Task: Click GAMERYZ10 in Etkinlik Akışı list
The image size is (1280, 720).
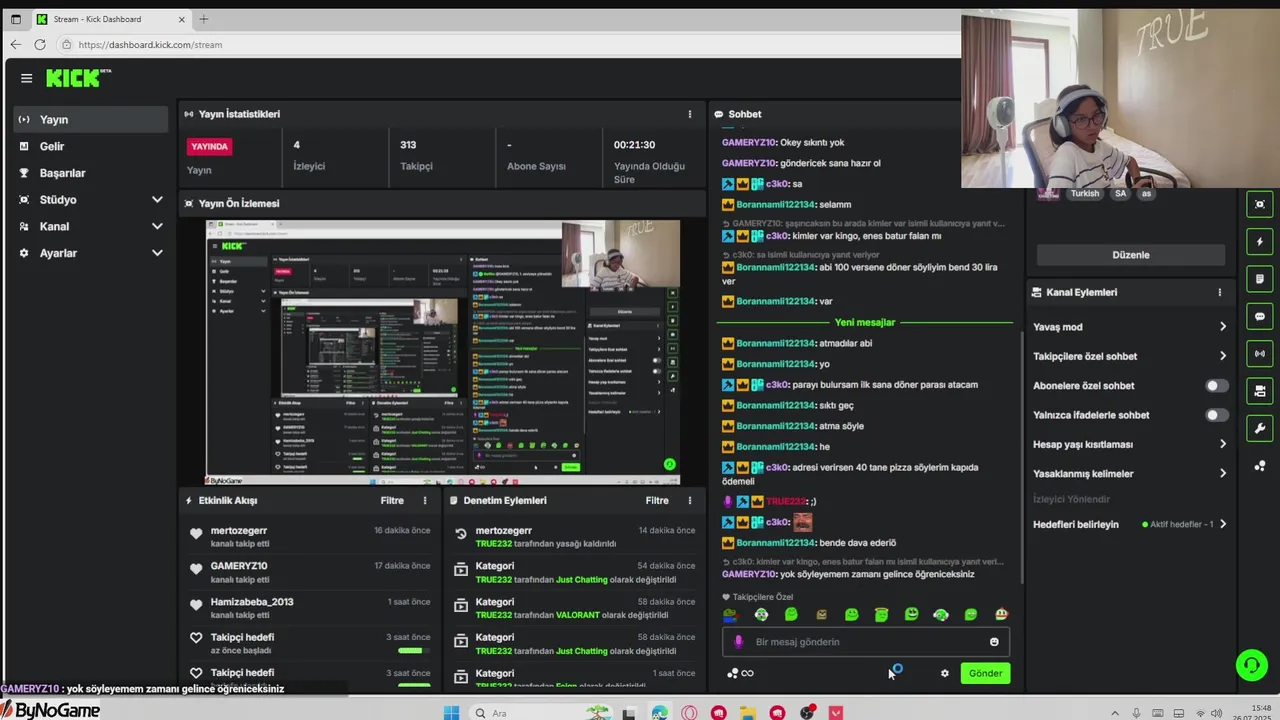Action: click(x=239, y=566)
